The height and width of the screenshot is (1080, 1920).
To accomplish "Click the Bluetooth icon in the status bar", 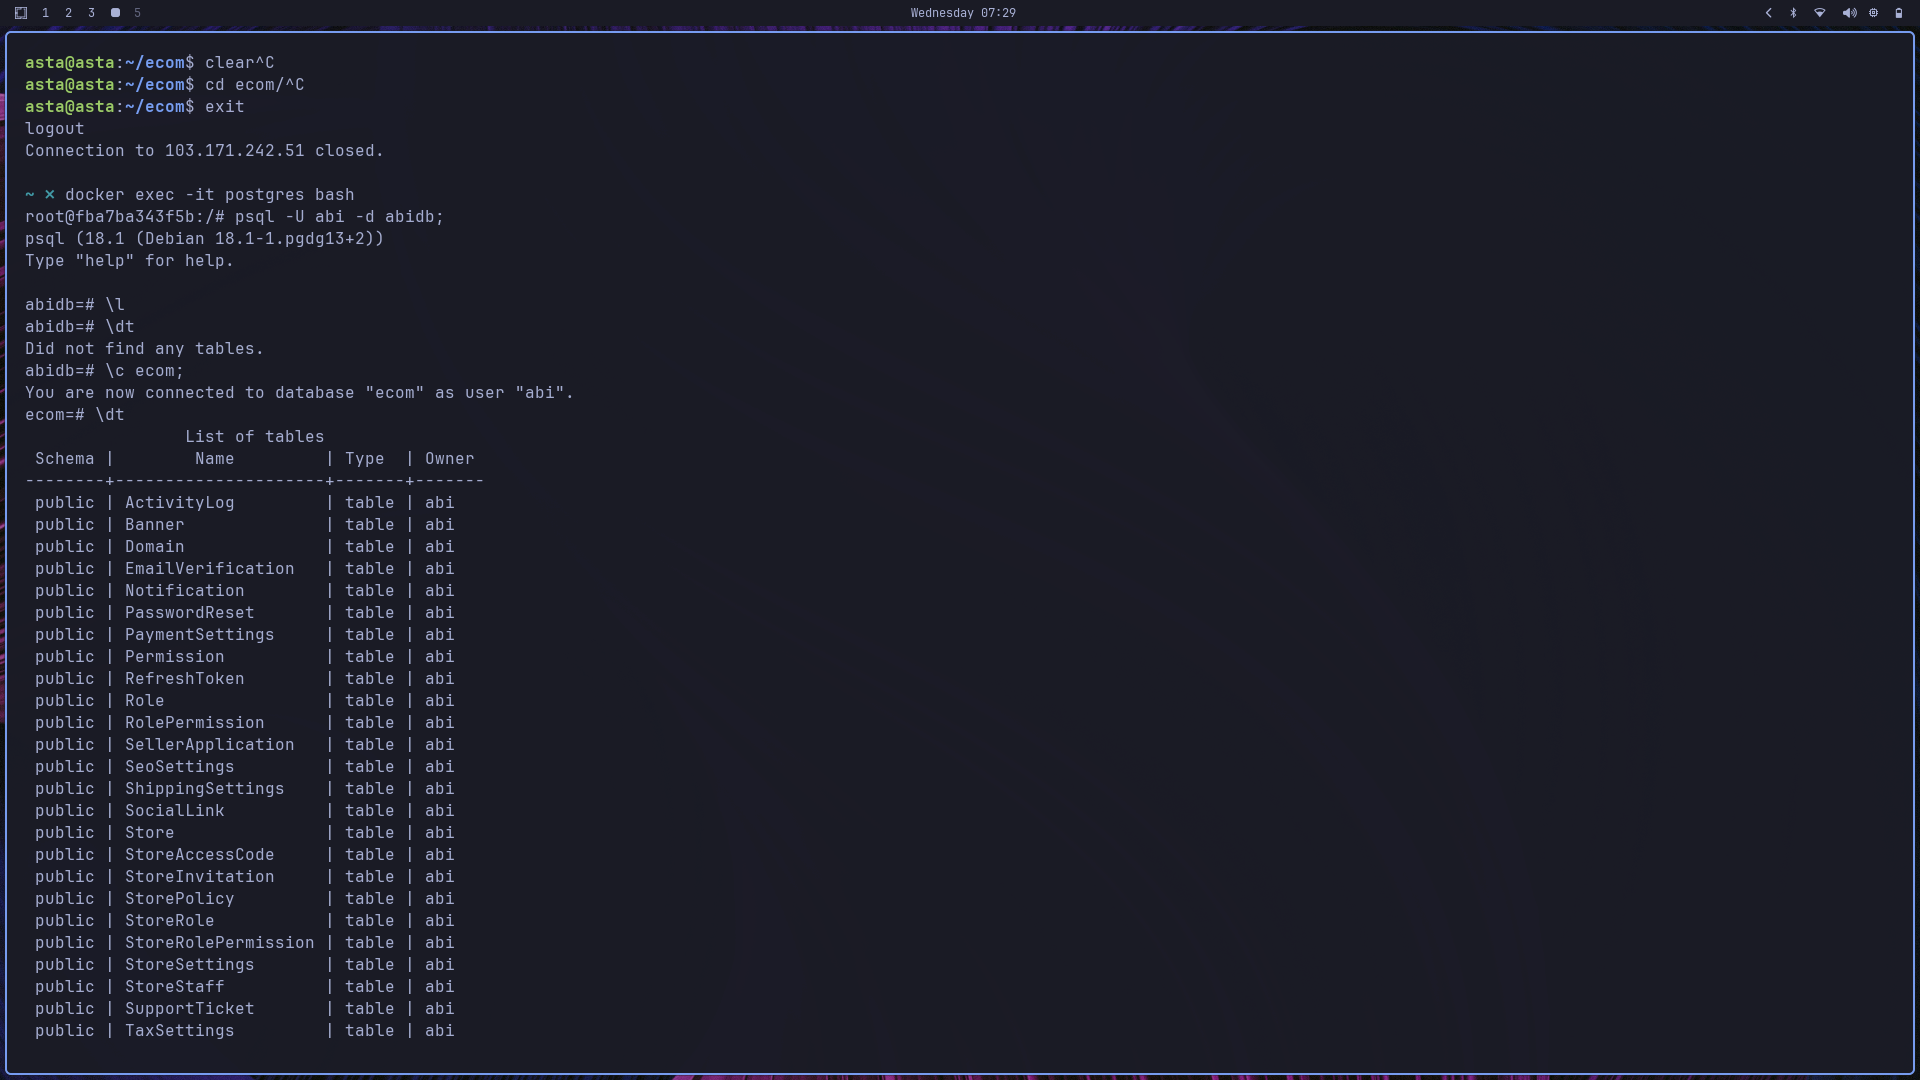I will 1793,13.
